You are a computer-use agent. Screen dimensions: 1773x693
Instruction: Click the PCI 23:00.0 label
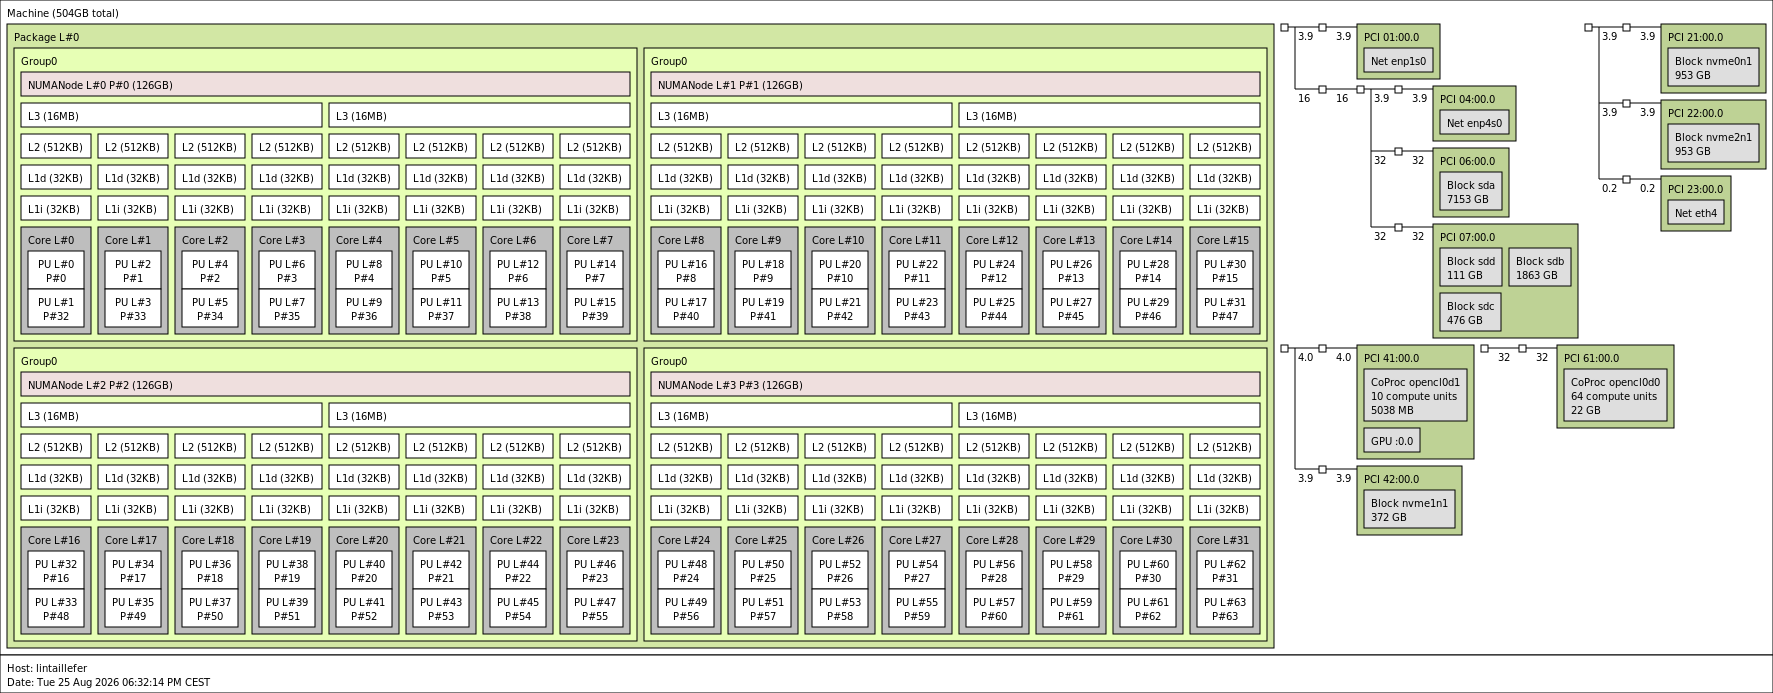(x=1695, y=190)
